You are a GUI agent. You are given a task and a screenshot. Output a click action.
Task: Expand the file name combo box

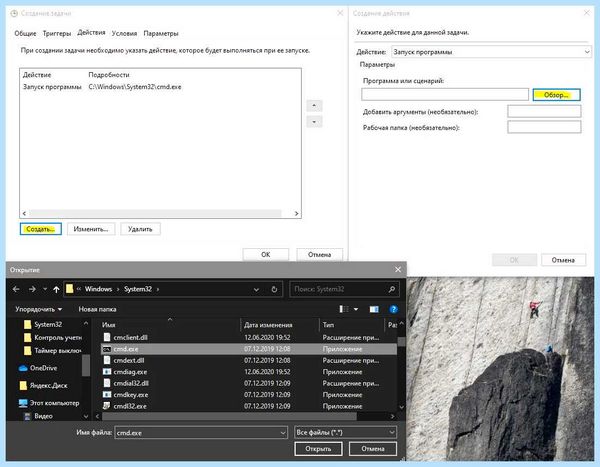[283, 433]
